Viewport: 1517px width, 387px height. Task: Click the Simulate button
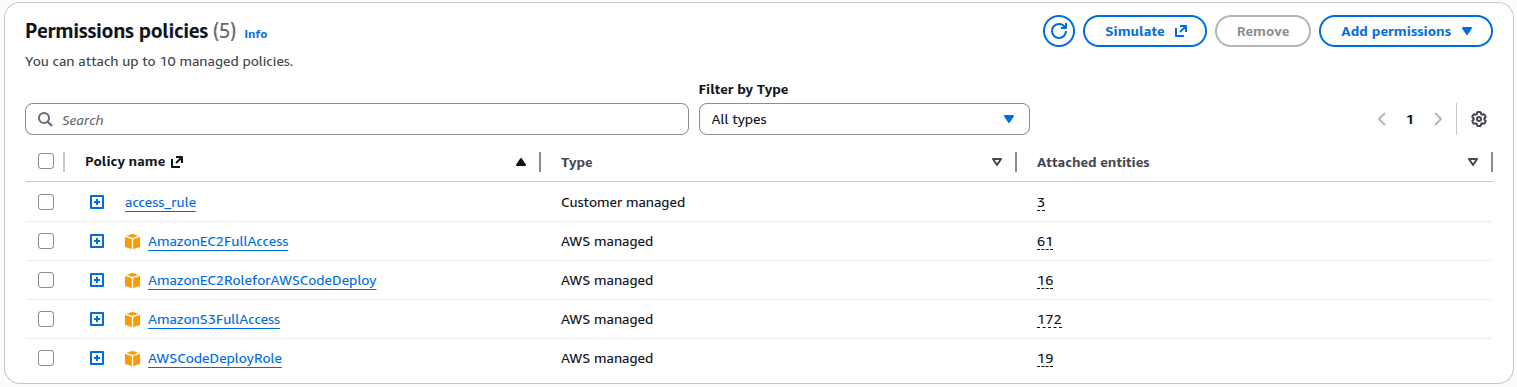(x=1145, y=31)
